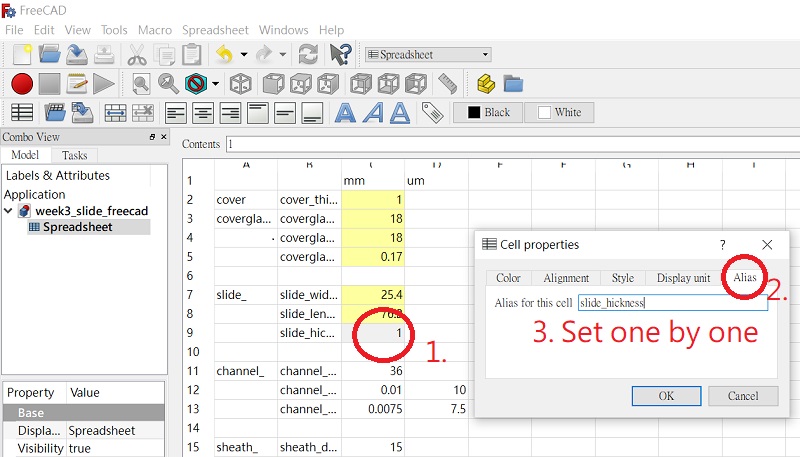Click the Contents input field
The image size is (800, 457).
[513, 144]
